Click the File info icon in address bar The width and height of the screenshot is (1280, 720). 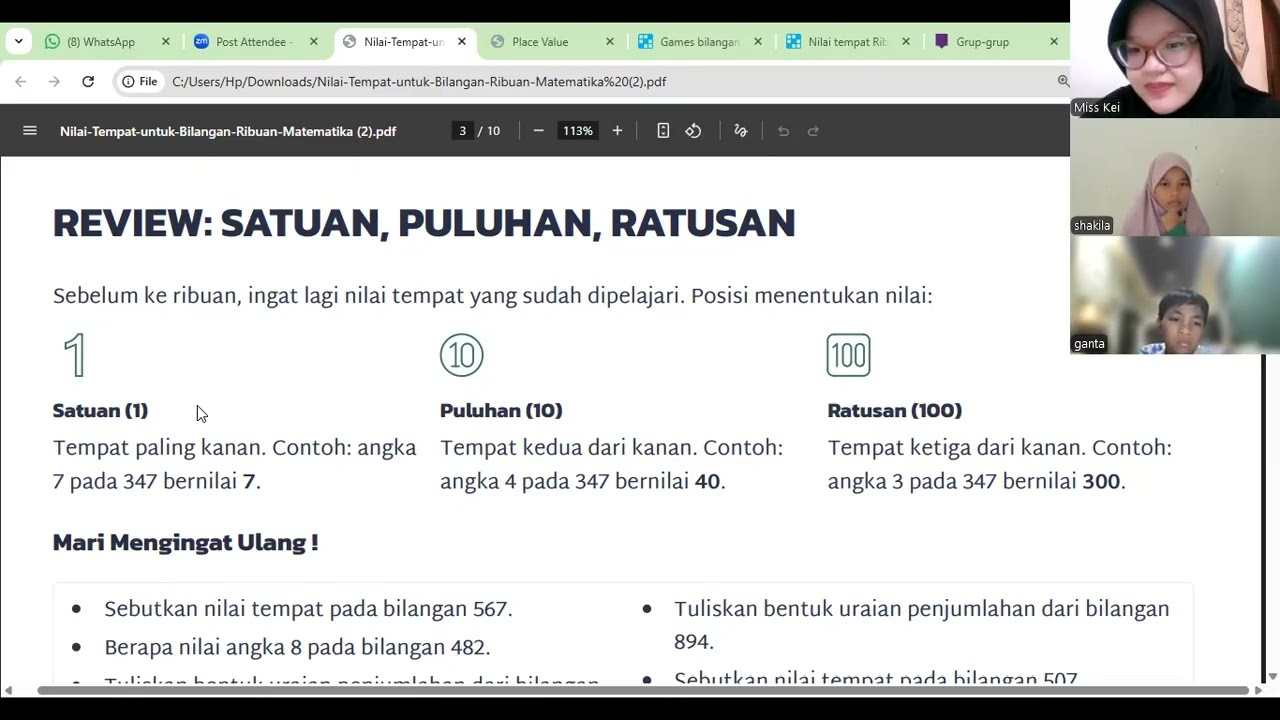140,82
